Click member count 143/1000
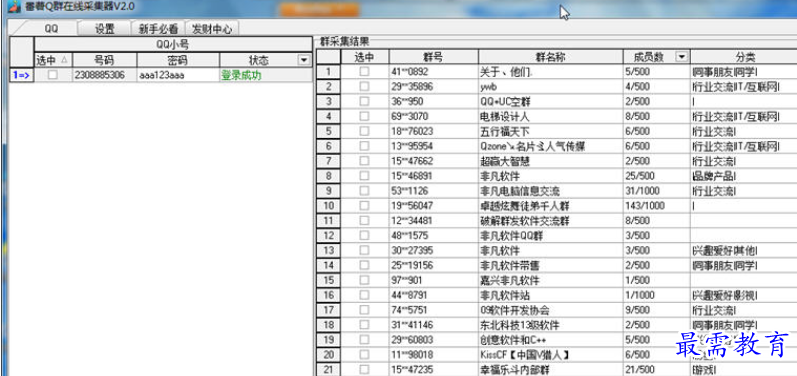Screen dimensions: 797x376 coord(657,206)
